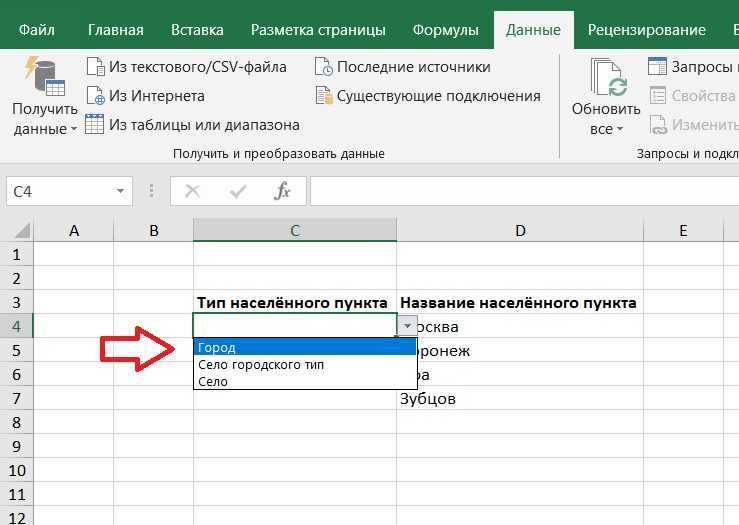
Task: Open the Файл tab
Action: (37, 30)
